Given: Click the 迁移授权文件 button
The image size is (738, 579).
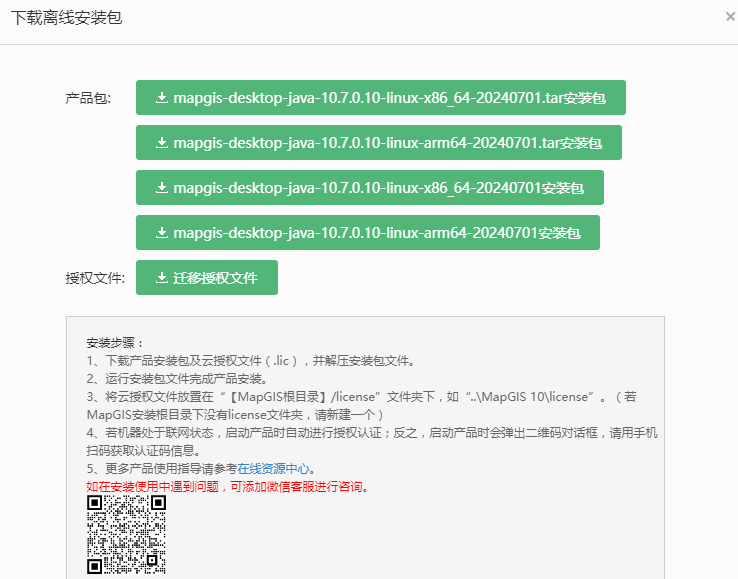Looking at the screenshot, I should [x=207, y=278].
